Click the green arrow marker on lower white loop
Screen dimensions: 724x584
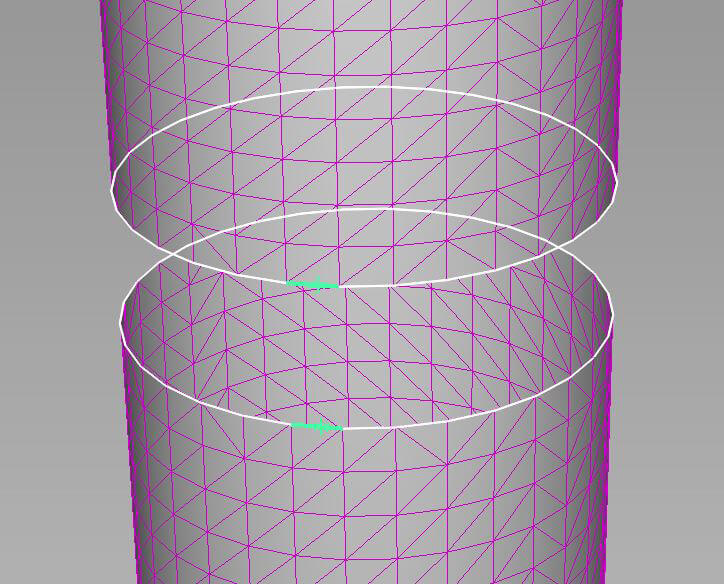[x=317, y=427]
